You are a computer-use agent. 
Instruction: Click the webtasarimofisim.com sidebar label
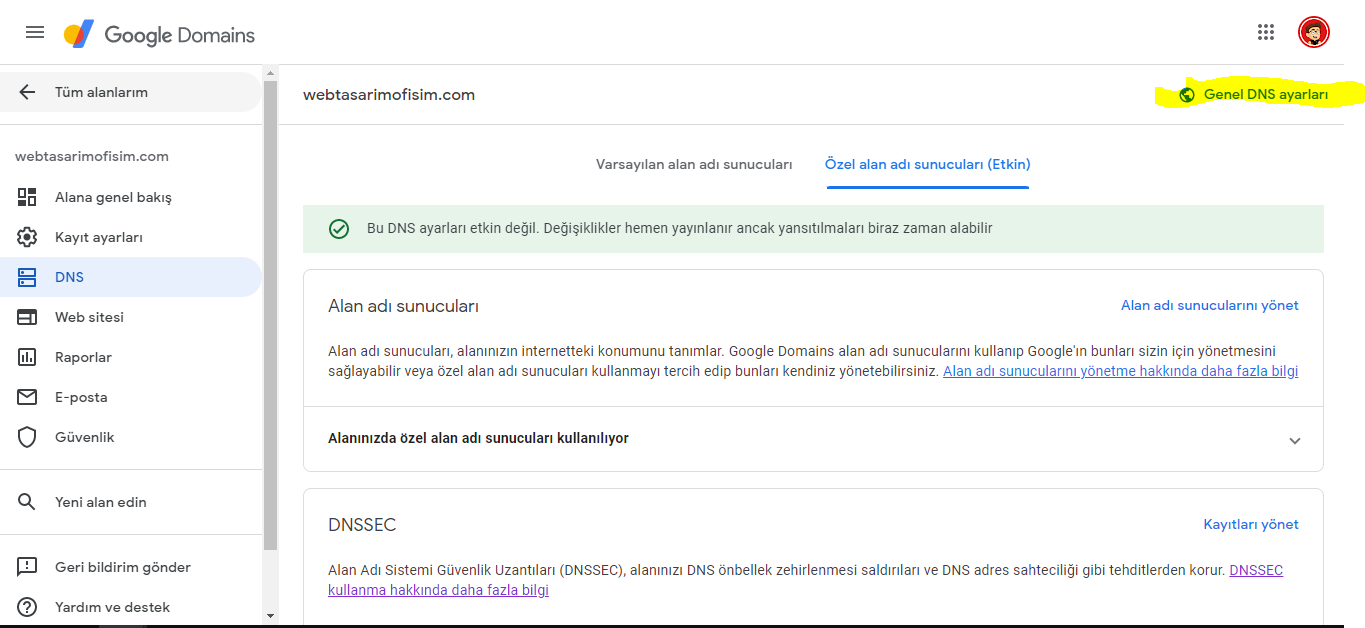[x=92, y=156]
